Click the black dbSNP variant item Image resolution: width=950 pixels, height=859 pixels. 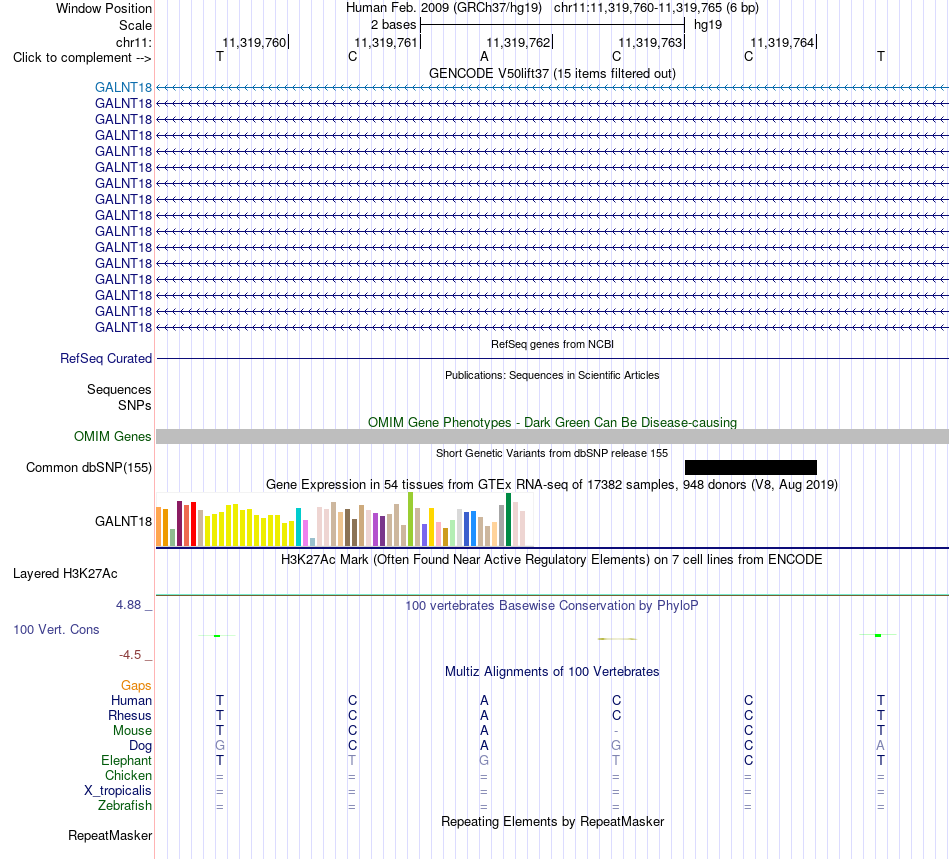pos(751,467)
